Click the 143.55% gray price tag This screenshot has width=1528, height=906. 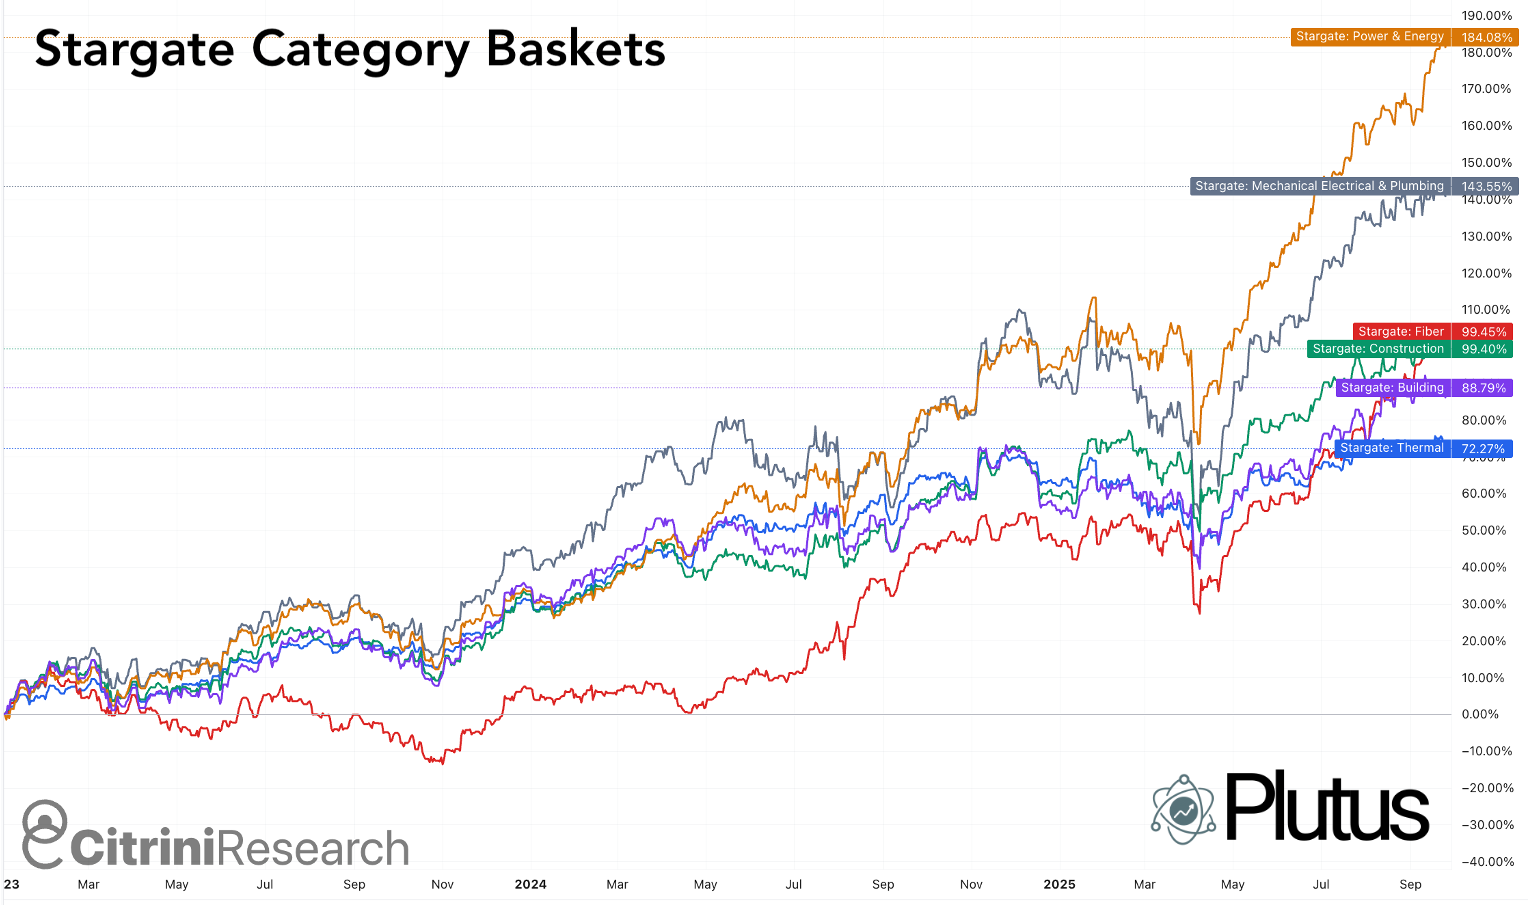[1486, 186]
